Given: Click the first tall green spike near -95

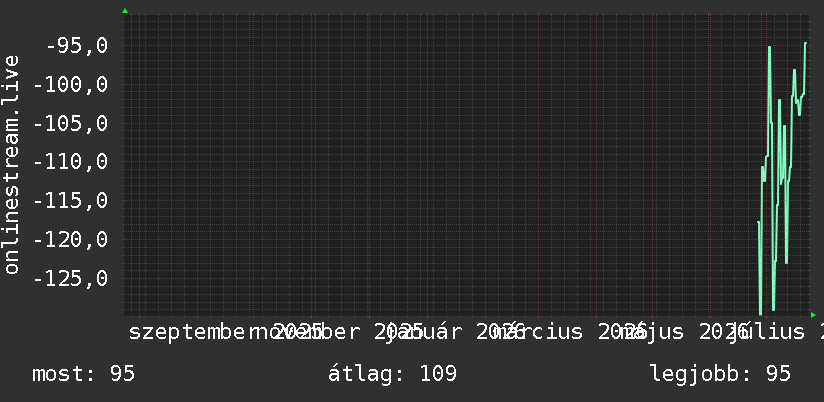Looking at the screenshot, I should 769,47.
